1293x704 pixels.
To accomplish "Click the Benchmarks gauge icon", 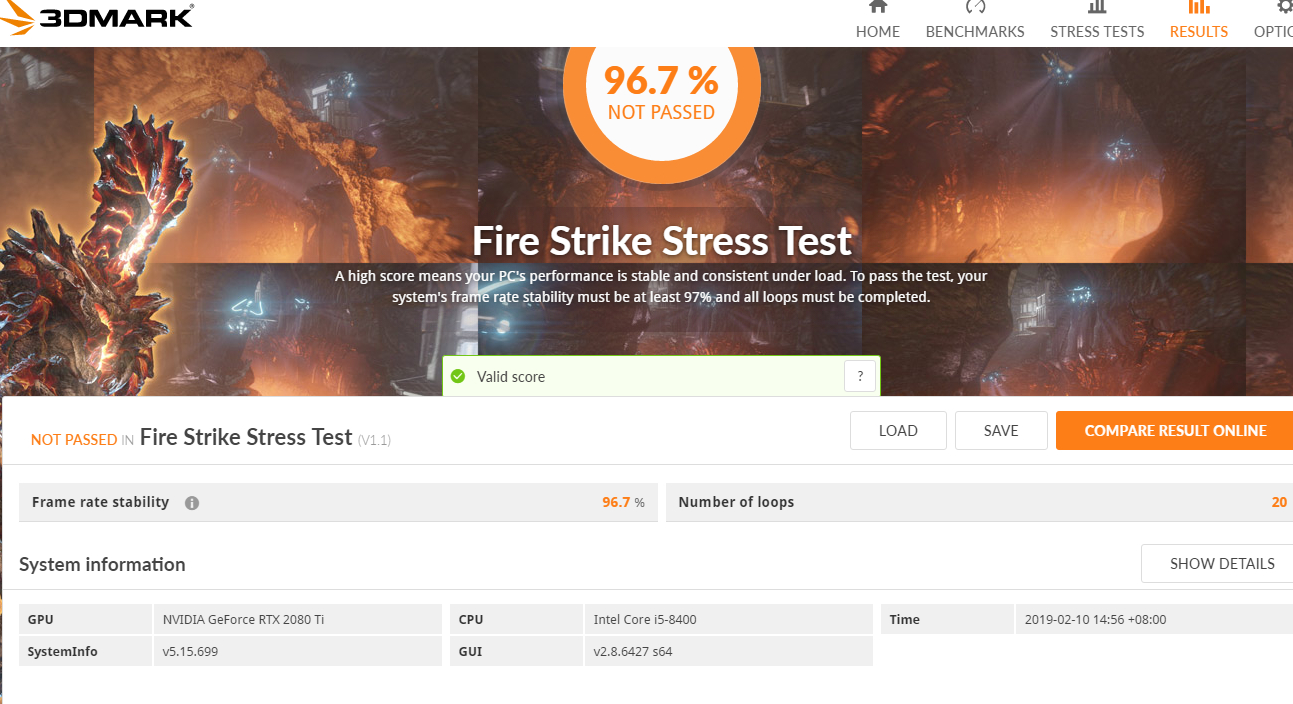I will click(975, 6).
